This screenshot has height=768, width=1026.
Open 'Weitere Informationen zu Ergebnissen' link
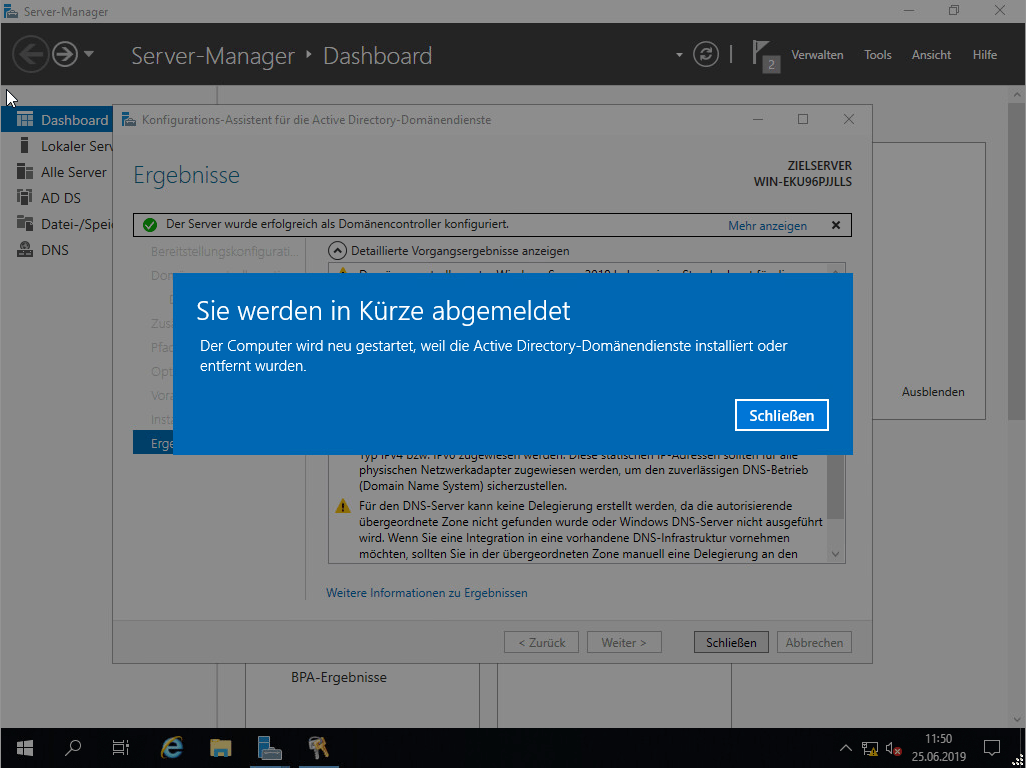coord(426,593)
